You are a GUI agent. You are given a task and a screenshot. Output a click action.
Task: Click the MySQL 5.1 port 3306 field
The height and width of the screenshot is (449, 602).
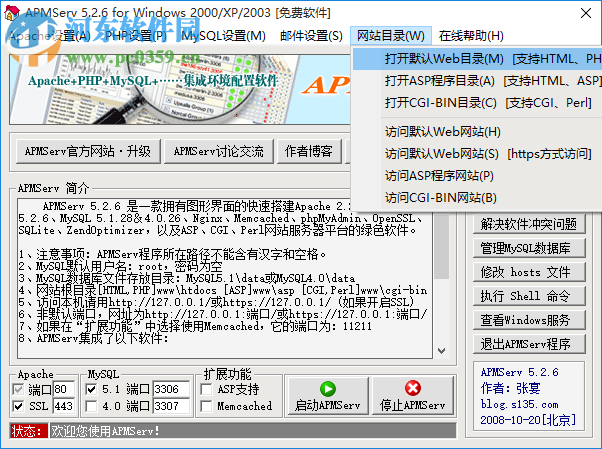(x=171, y=389)
